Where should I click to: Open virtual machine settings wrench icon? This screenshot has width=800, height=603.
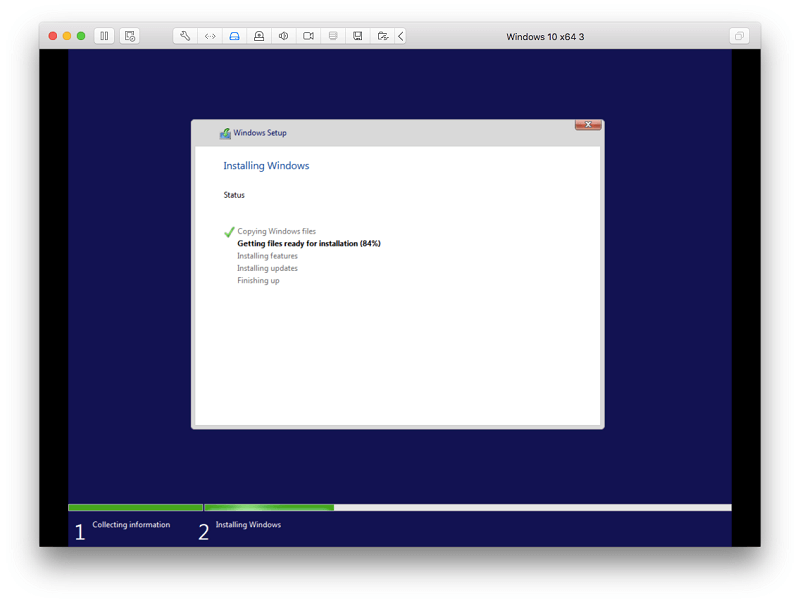[x=185, y=36]
